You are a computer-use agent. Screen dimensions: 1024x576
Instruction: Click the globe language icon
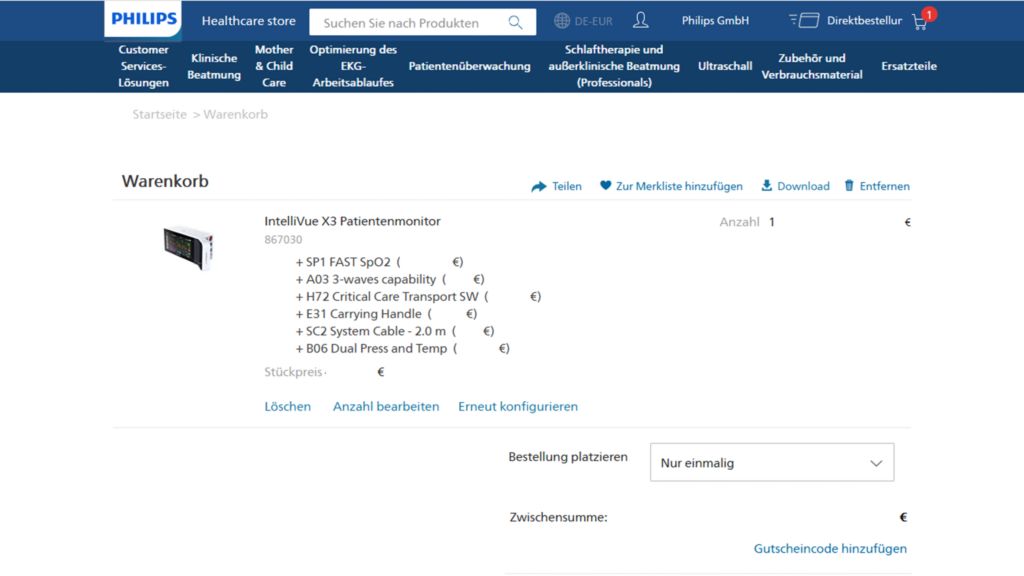click(x=562, y=20)
